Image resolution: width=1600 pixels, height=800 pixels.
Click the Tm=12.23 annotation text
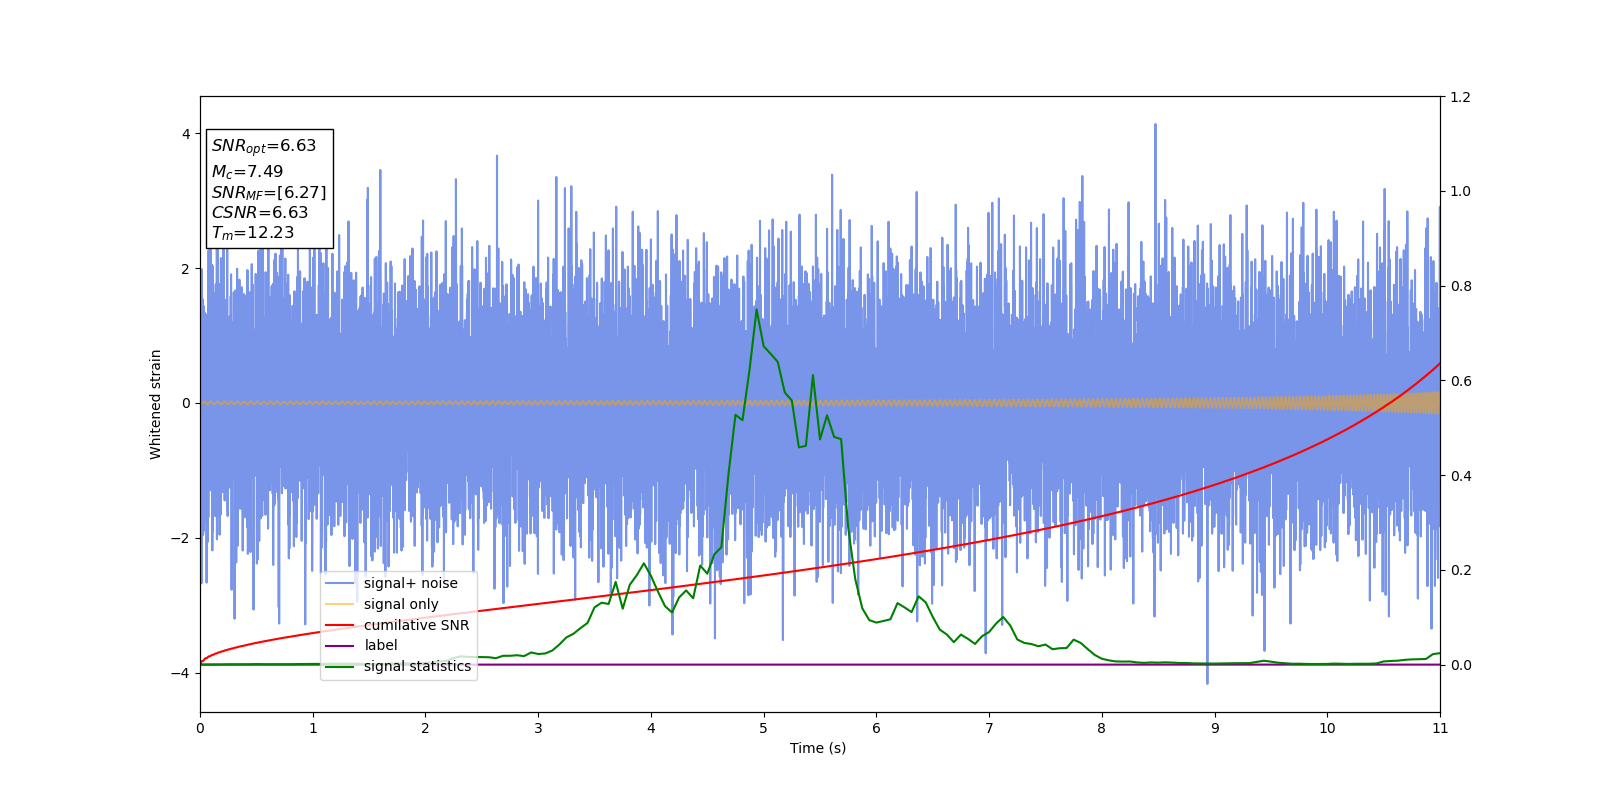click(x=253, y=233)
